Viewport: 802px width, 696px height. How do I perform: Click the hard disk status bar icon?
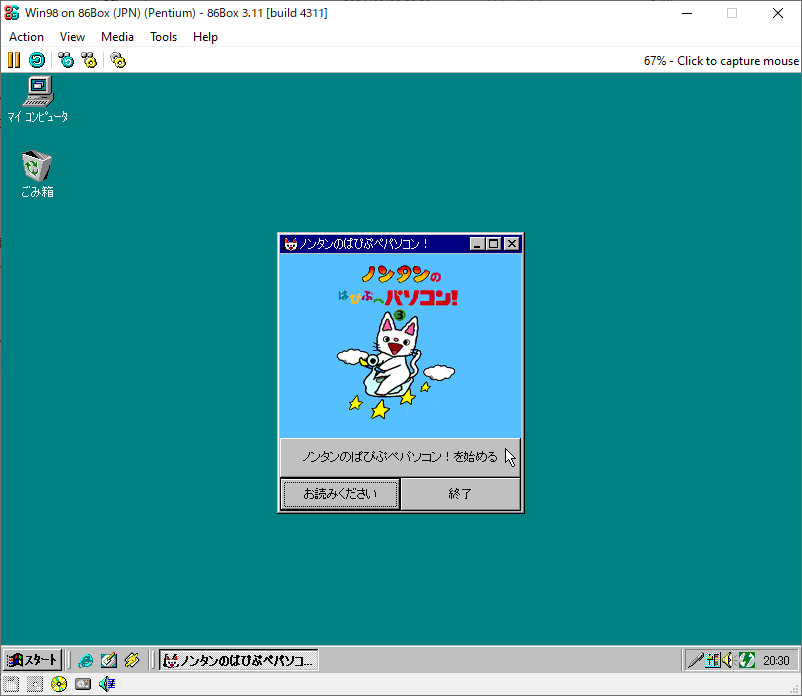click(x=83, y=684)
